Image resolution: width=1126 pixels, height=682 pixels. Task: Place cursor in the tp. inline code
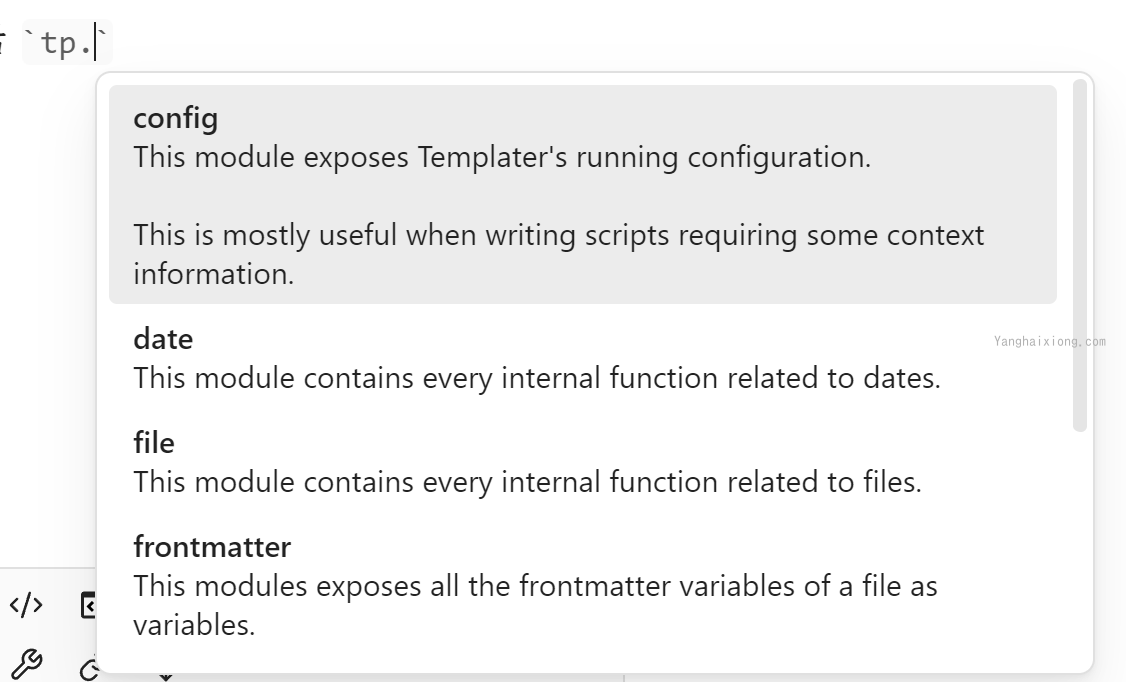pos(67,43)
